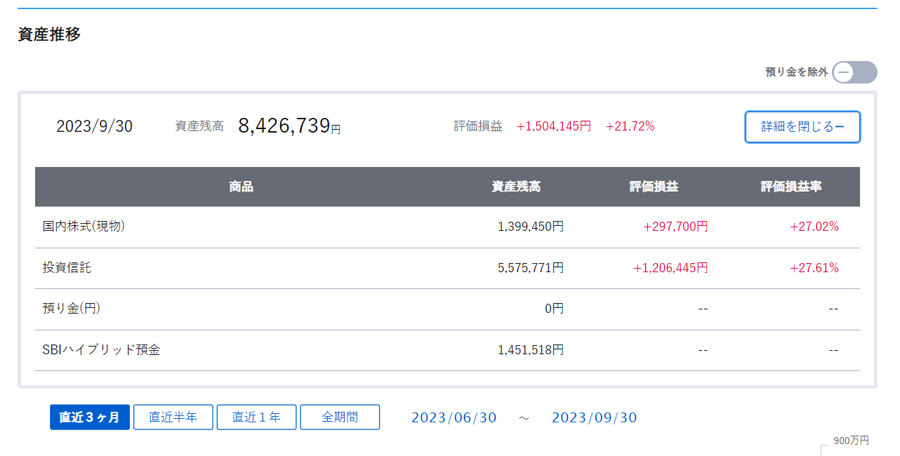
Task: Select the 直近3ヶ月 period tab
Action: coord(90,417)
